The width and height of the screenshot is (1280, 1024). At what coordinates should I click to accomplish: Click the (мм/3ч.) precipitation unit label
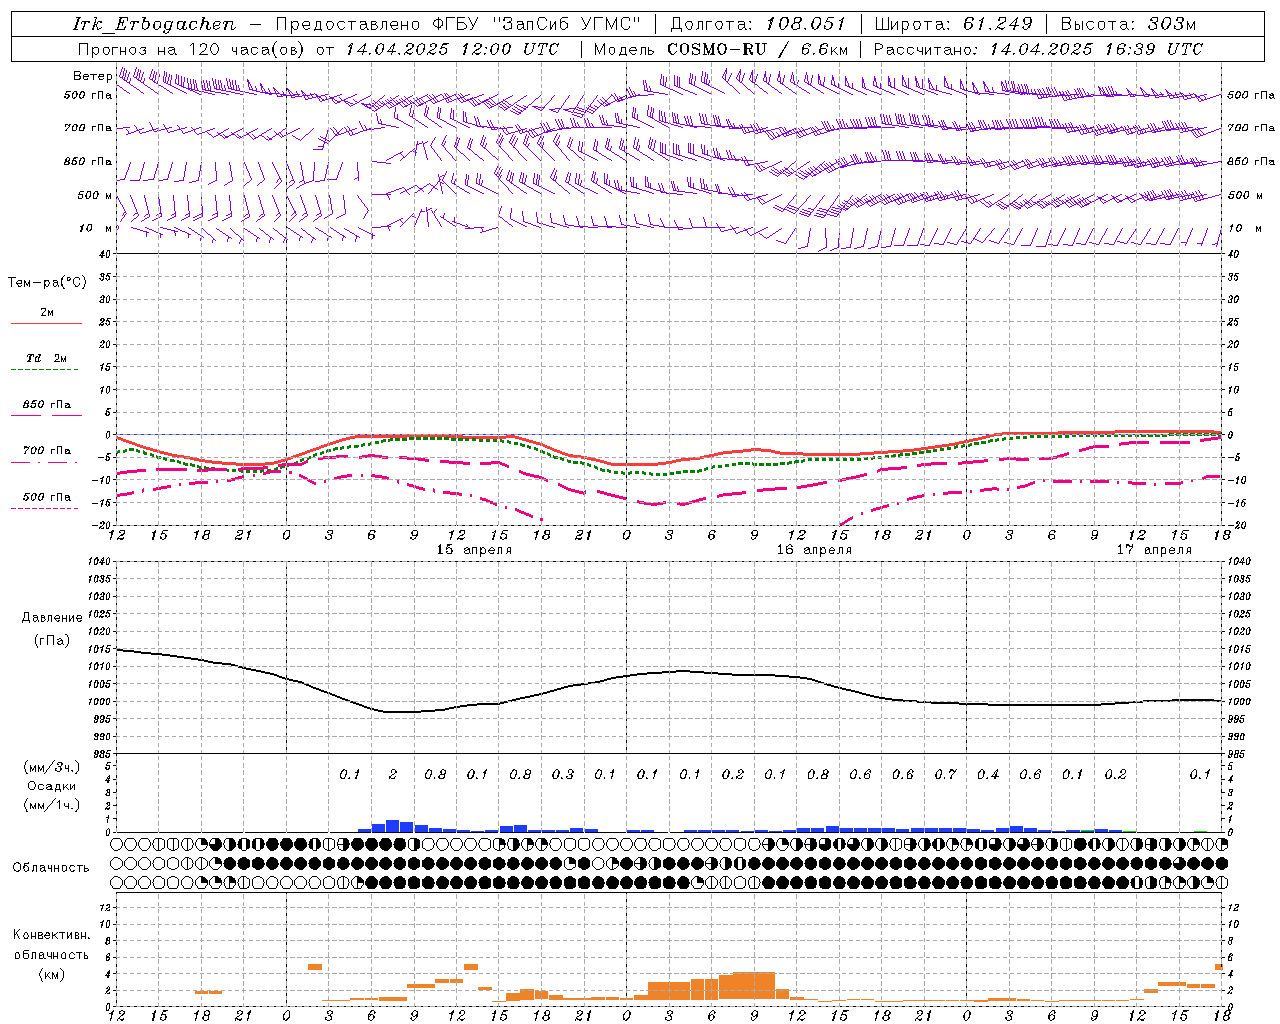click(x=52, y=768)
